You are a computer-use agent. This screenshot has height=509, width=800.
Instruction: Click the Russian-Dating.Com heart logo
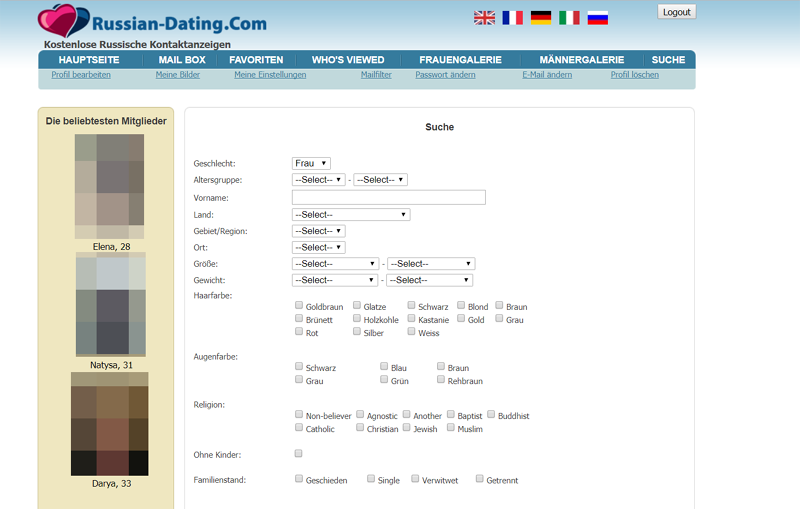pos(63,20)
